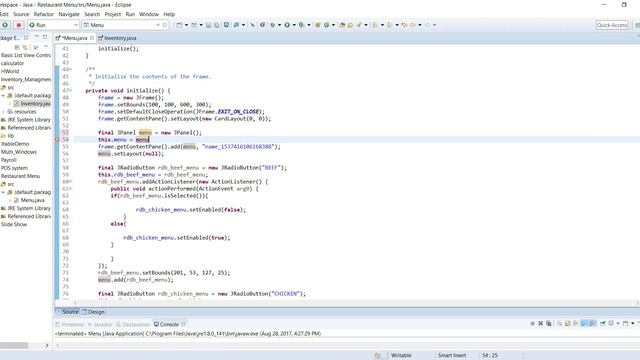
Task: Click the Debug bug toolbar icon
Action: tap(273, 25)
